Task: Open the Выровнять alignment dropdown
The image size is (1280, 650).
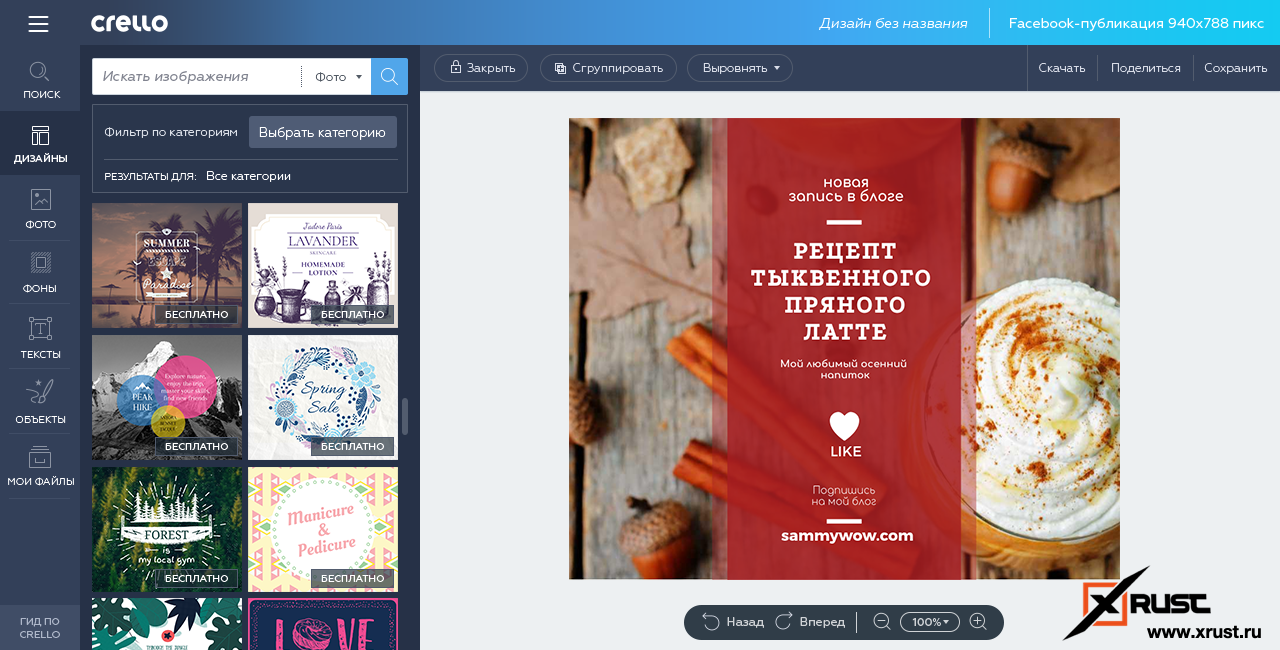Action: tap(739, 68)
